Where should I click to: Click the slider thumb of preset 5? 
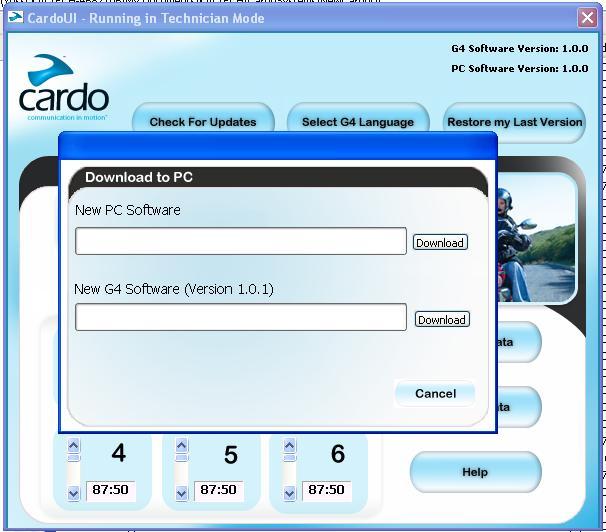181,458
